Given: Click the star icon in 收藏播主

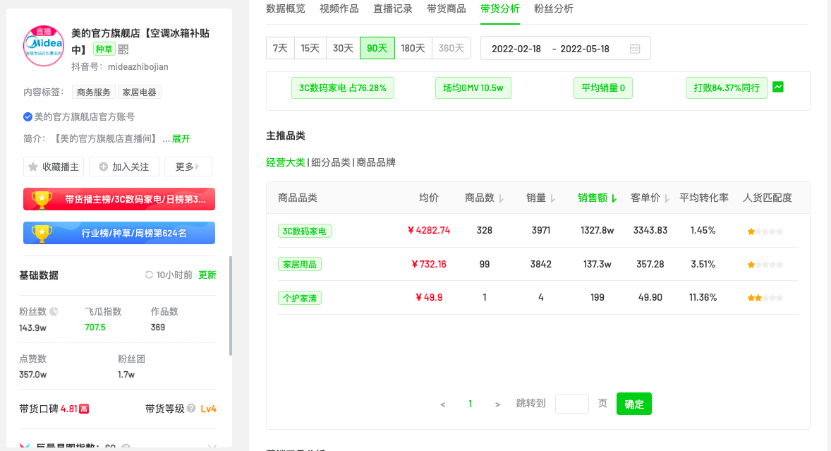Looking at the screenshot, I should tap(33, 167).
